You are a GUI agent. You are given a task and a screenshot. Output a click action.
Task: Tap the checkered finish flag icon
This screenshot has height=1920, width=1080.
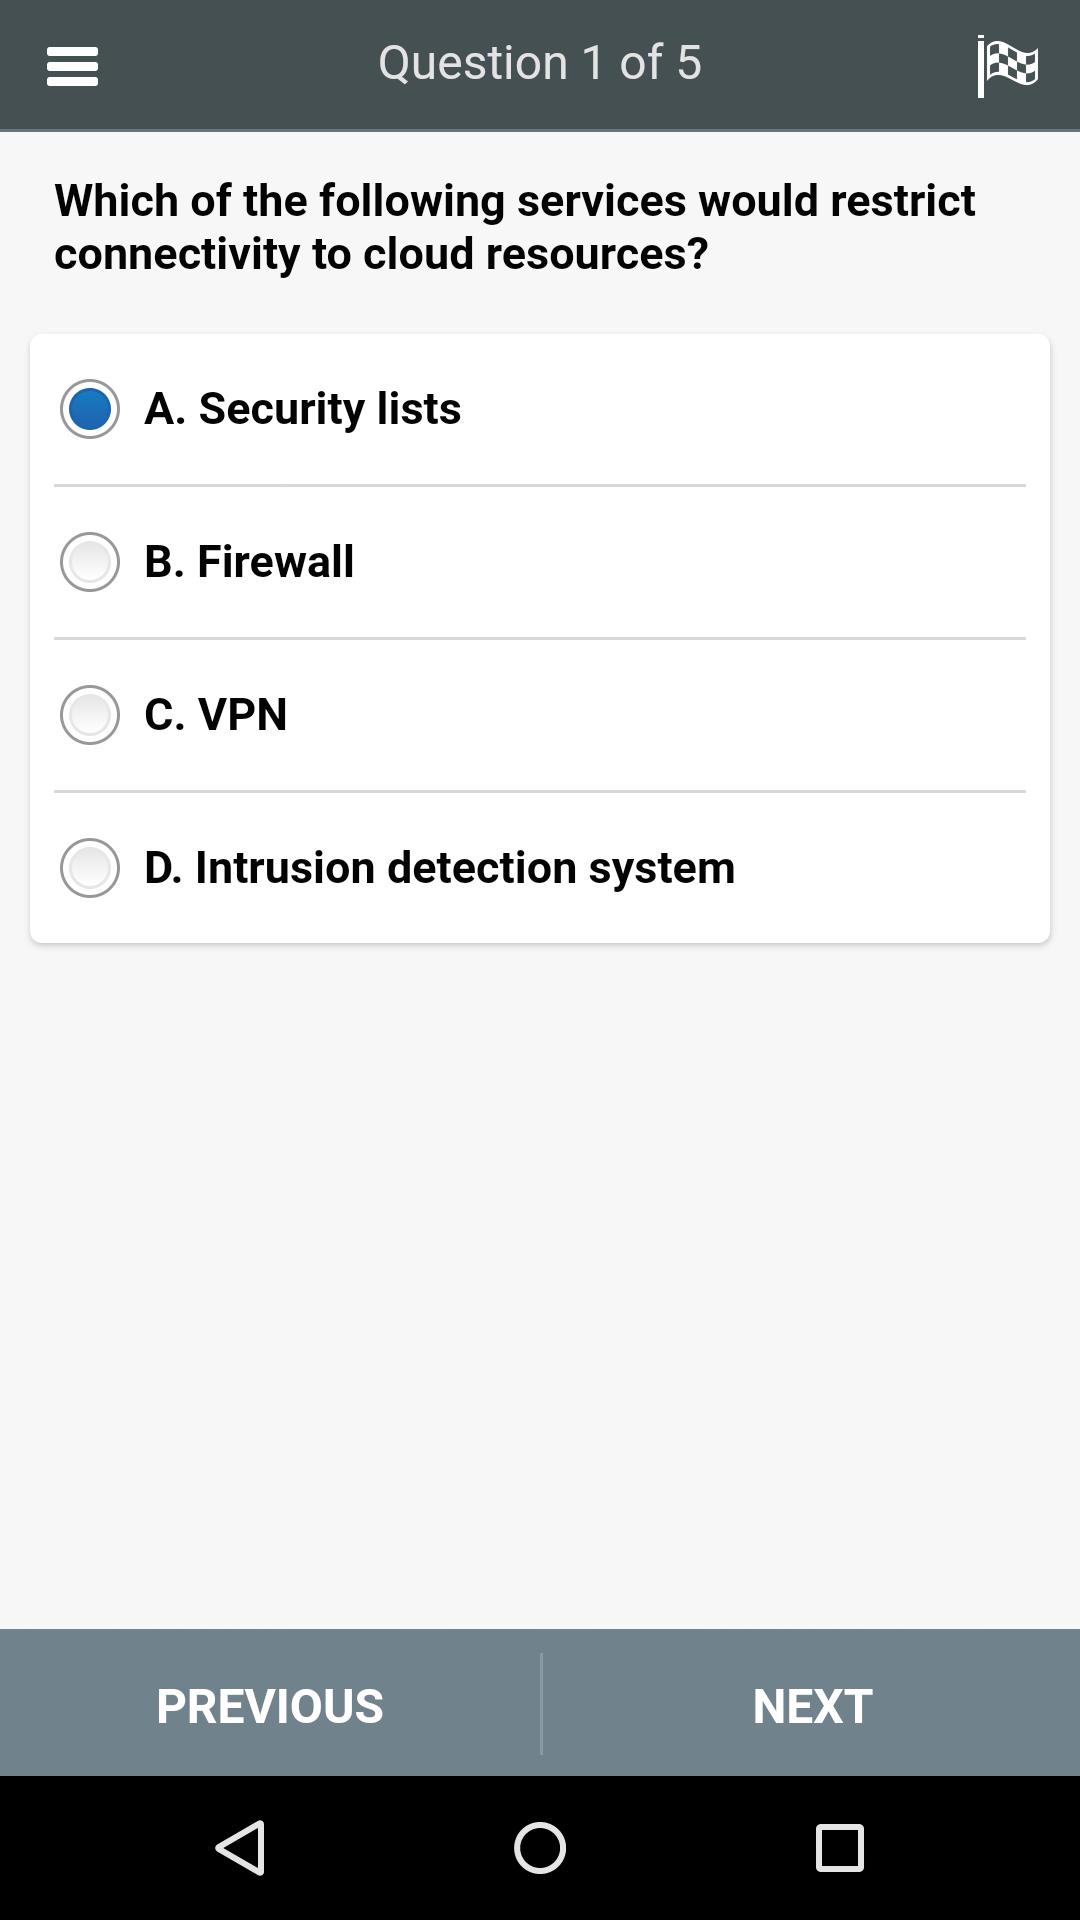(x=1007, y=66)
